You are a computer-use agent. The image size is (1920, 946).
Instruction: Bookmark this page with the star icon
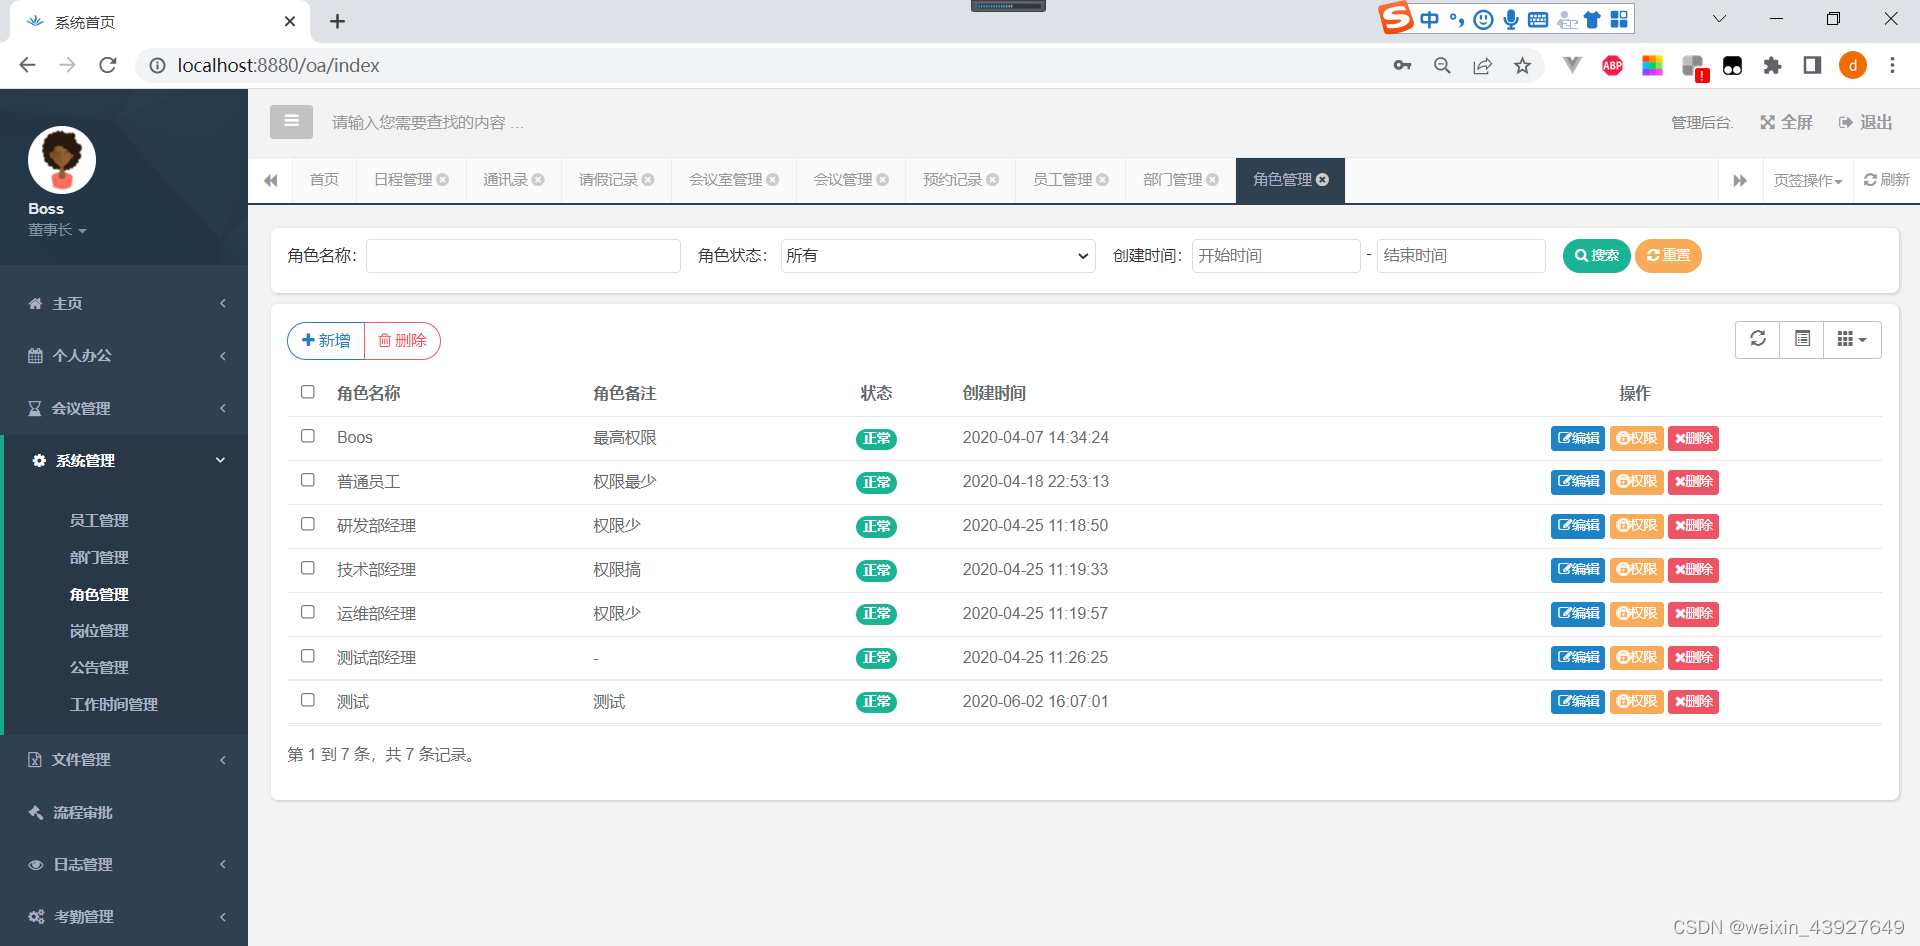coord(1522,65)
